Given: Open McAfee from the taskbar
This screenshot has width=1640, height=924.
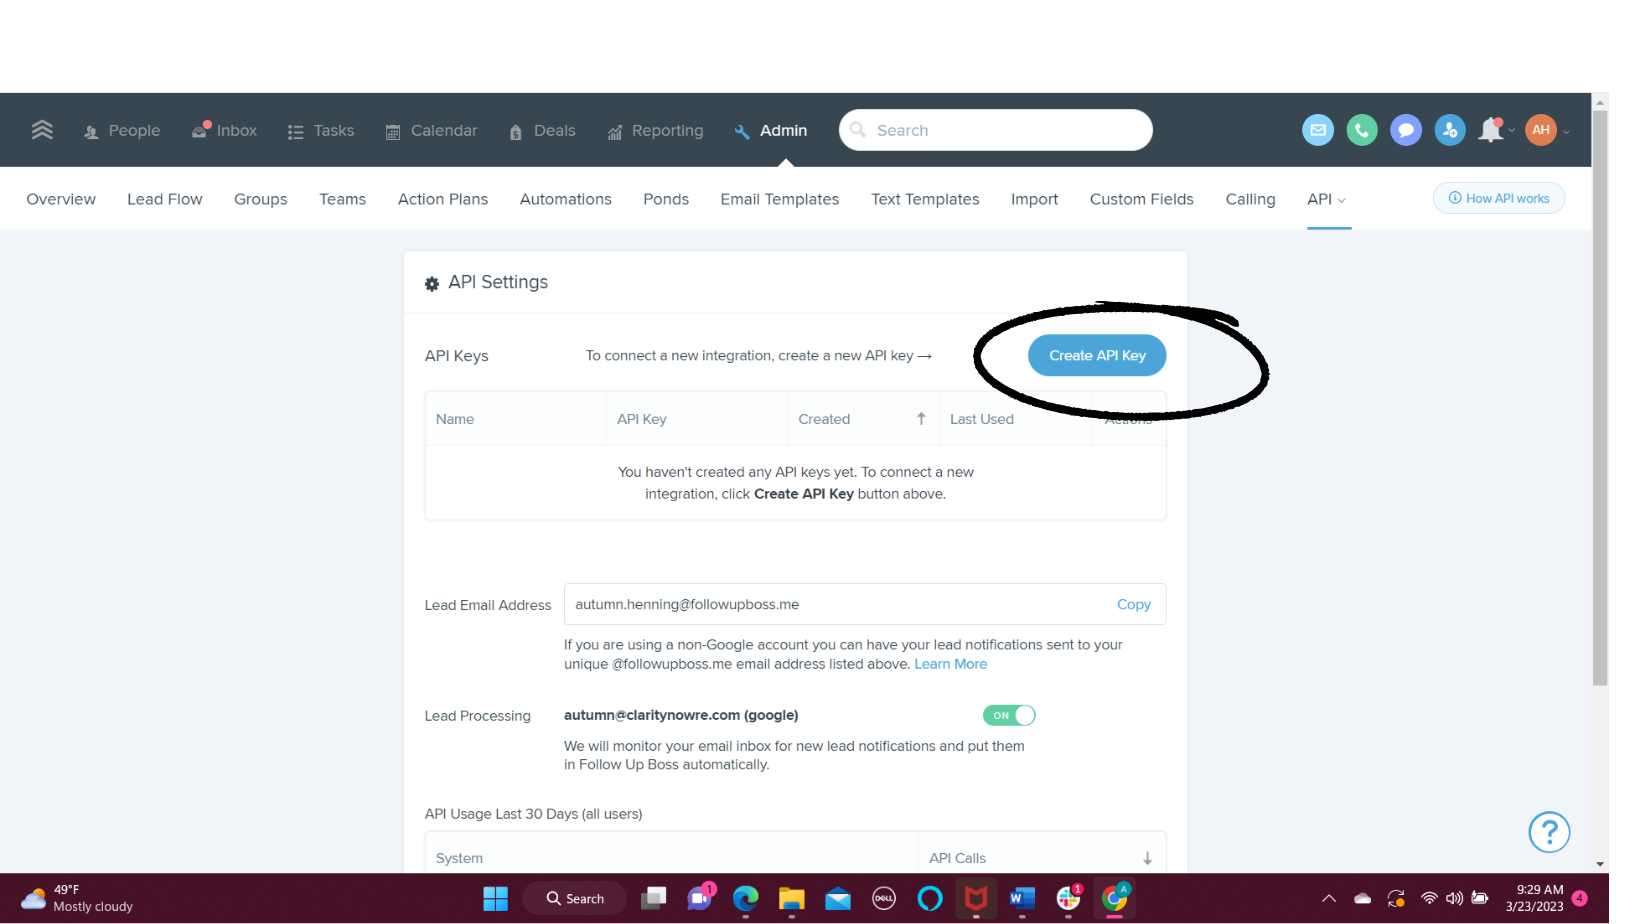Looking at the screenshot, I should coord(976,899).
